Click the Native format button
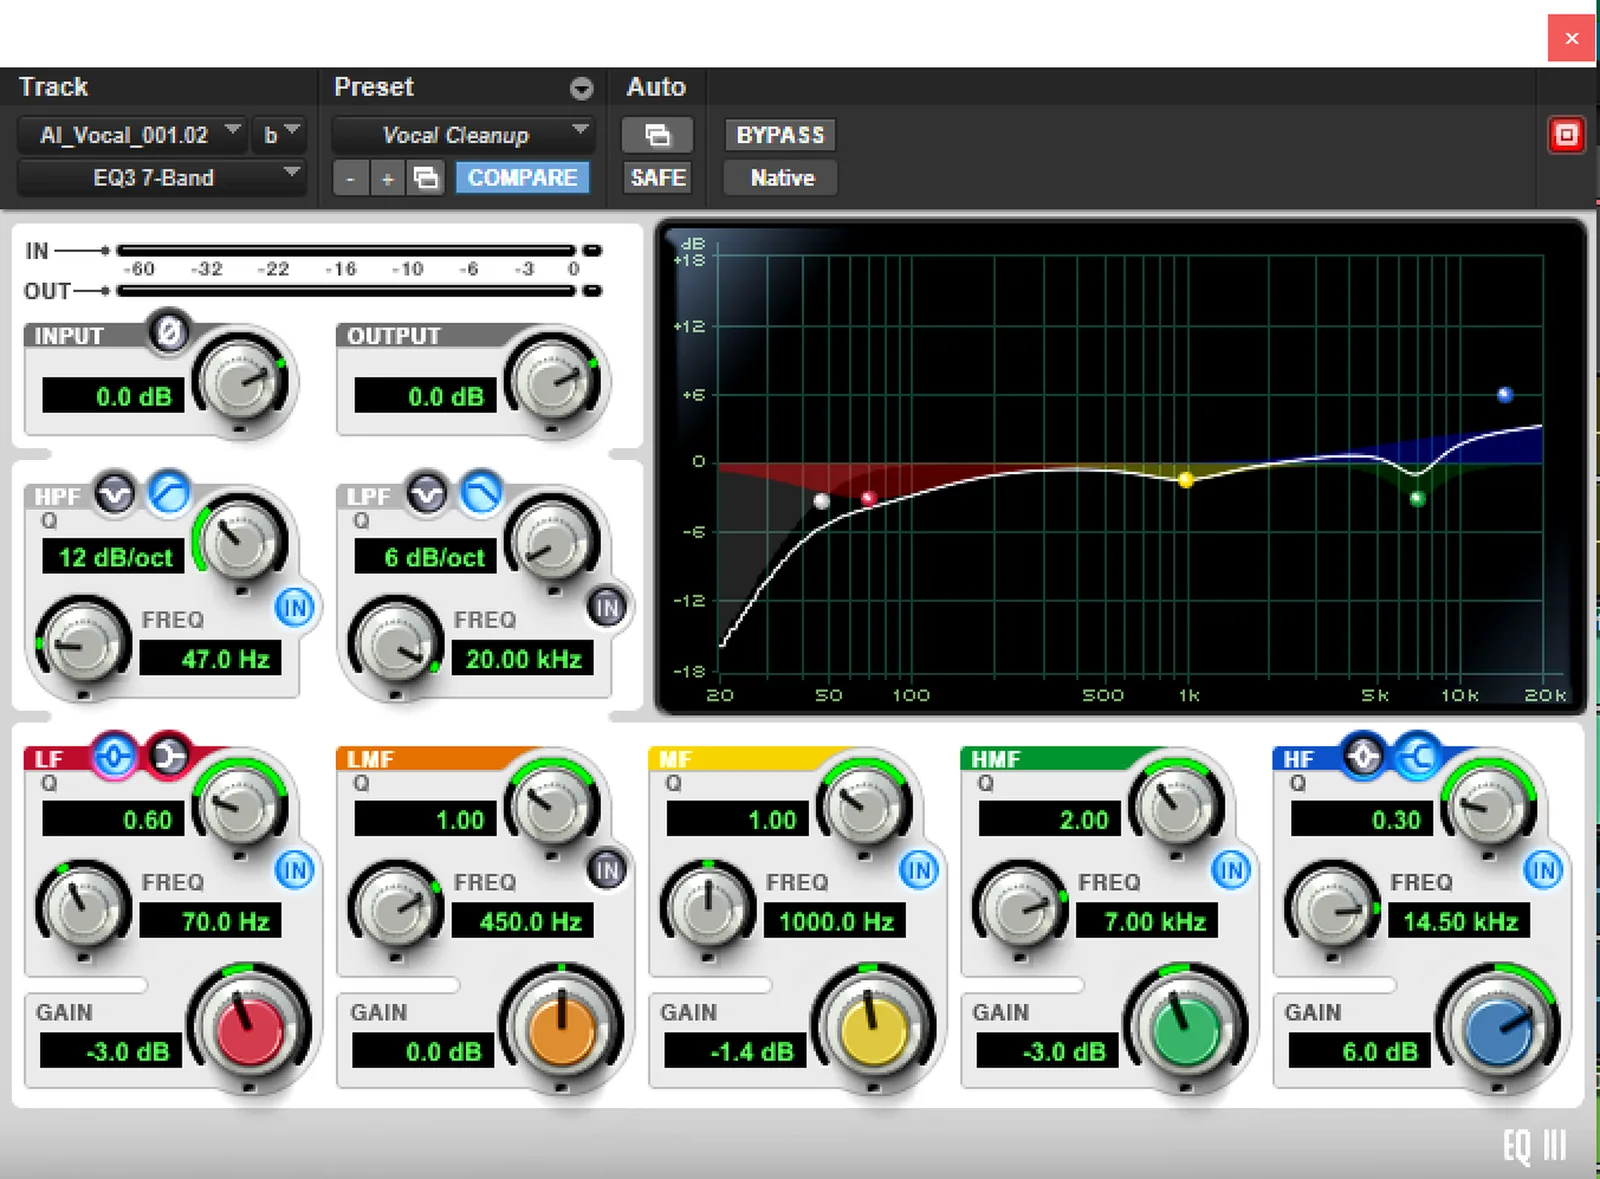Screen dimensions: 1600x1179 point(782,178)
